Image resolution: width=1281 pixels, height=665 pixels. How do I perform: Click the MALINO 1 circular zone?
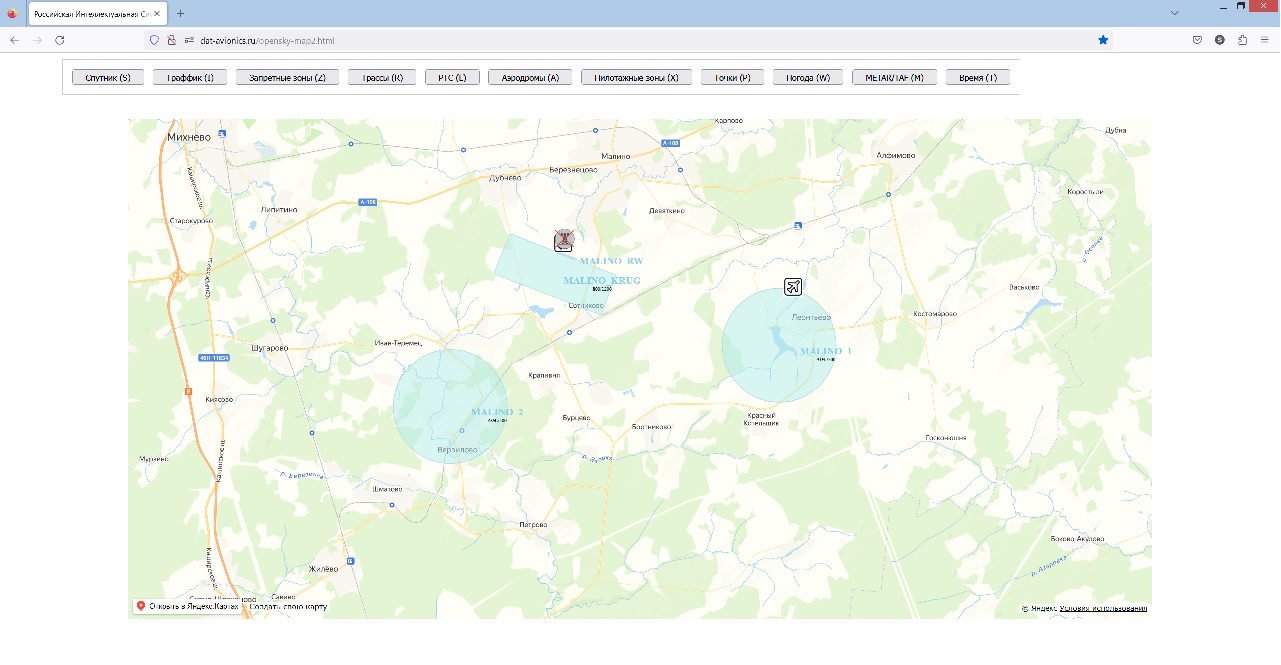[x=778, y=346]
